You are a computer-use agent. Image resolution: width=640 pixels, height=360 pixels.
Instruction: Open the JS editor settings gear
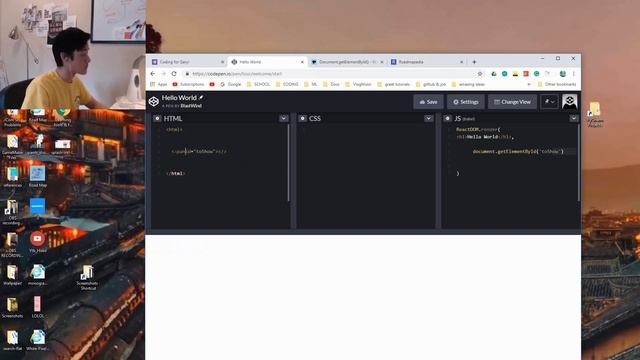tap(447, 118)
